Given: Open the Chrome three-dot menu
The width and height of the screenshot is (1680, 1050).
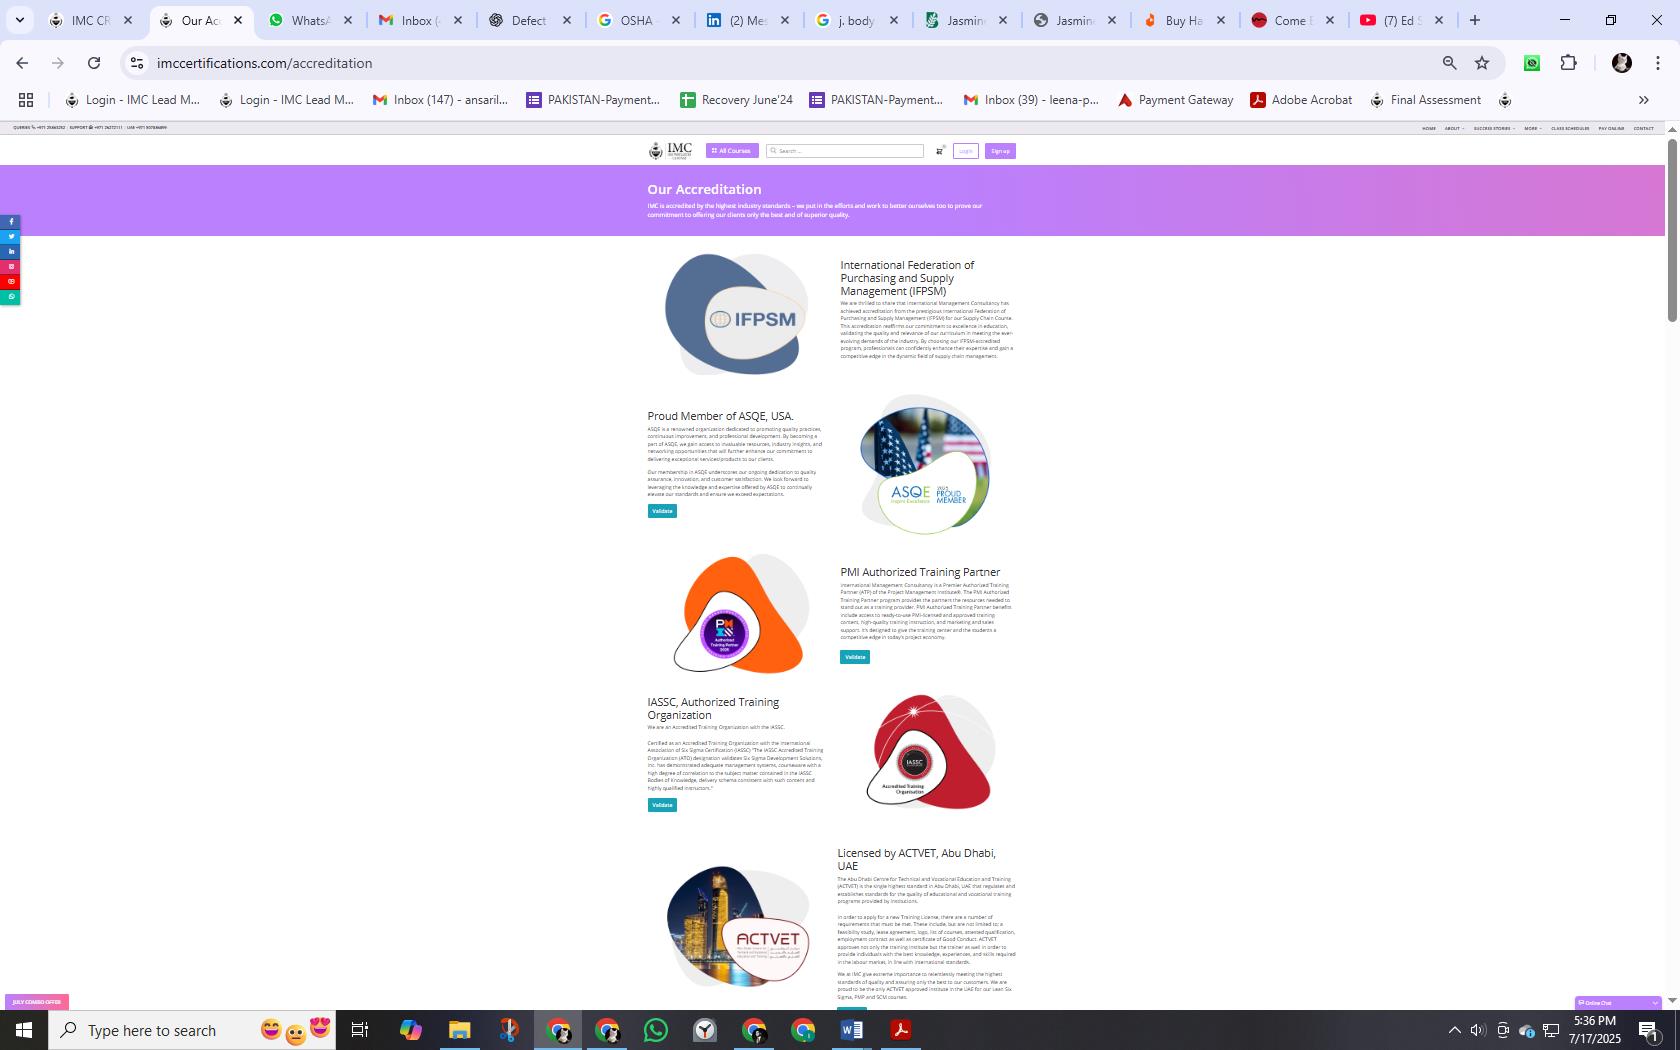Looking at the screenshot, I should (1657, 63).
